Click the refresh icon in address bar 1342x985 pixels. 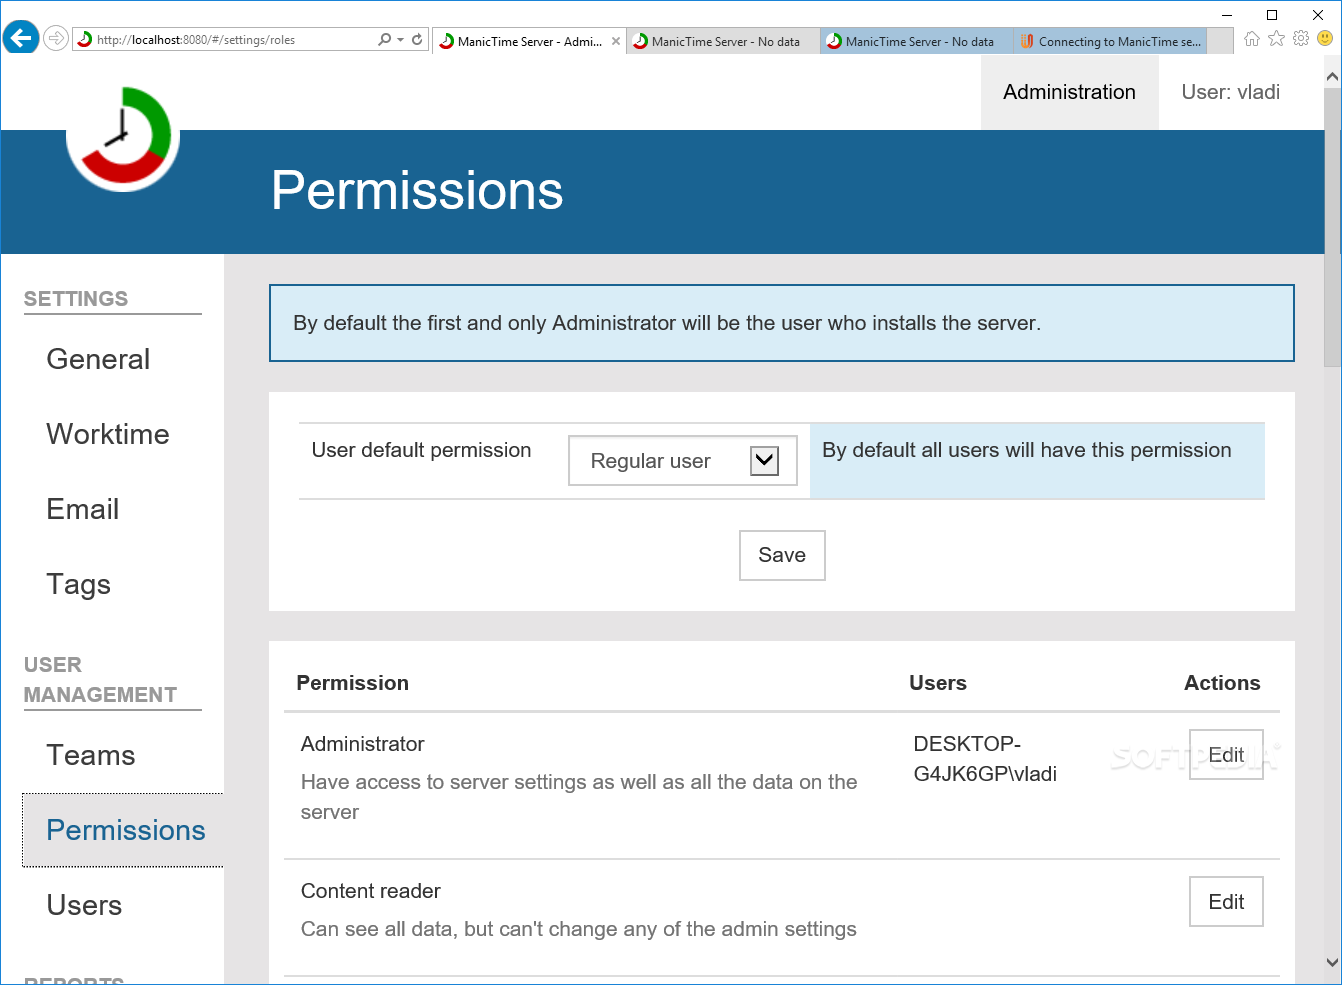click(417, 40)
